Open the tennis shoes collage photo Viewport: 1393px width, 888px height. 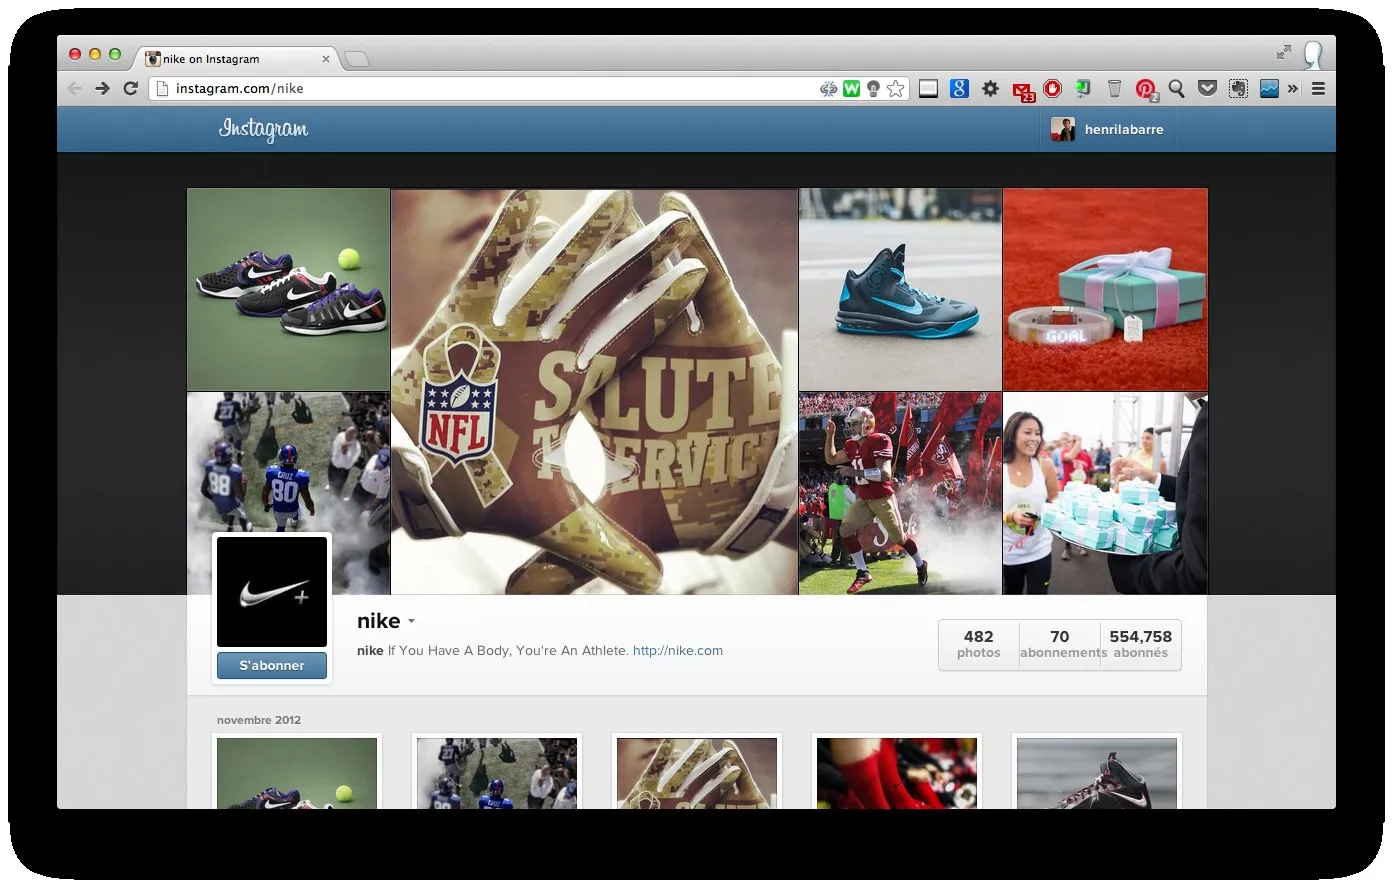[x=288, y=290]
